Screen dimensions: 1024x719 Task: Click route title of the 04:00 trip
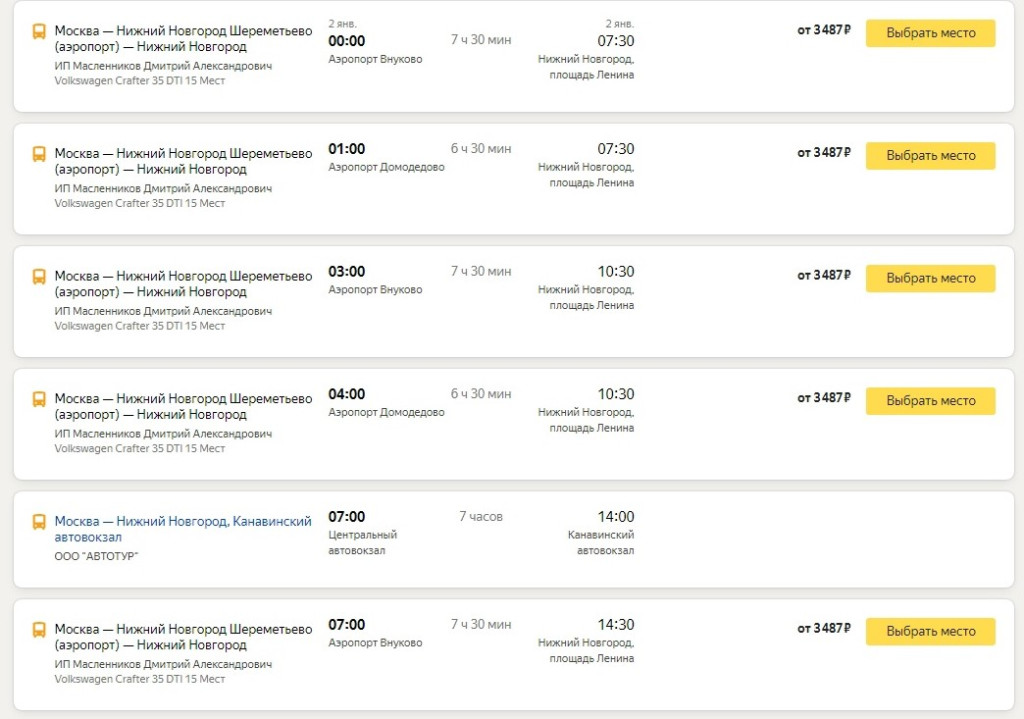coord(183,406)
